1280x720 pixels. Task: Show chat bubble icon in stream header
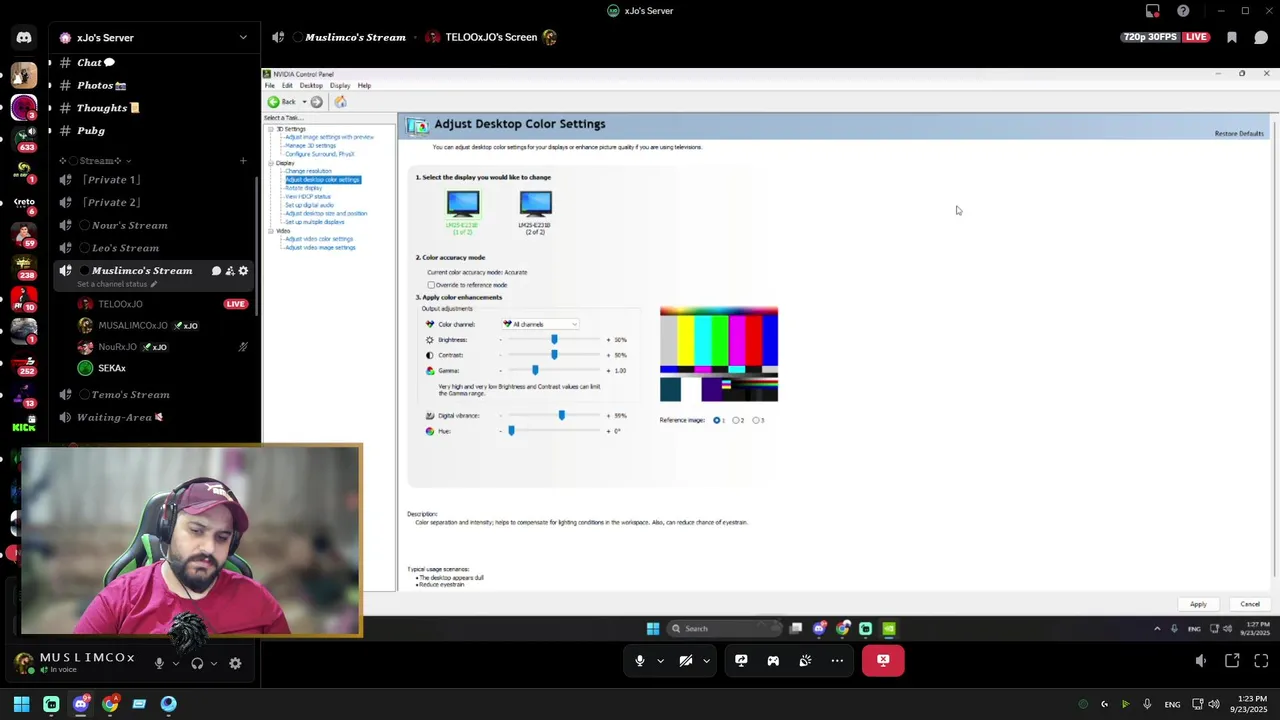[1261, 37]
